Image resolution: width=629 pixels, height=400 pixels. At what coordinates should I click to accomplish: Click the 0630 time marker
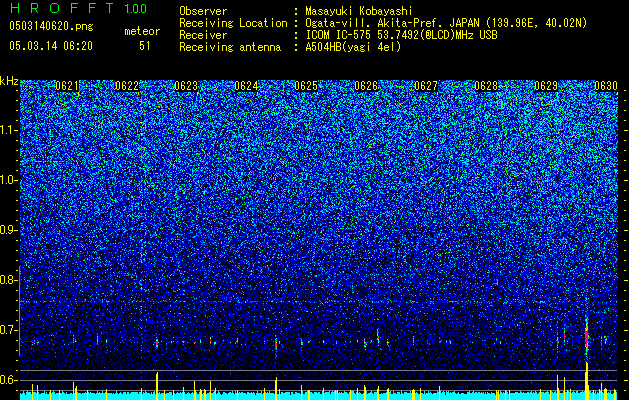click(606, 86)
